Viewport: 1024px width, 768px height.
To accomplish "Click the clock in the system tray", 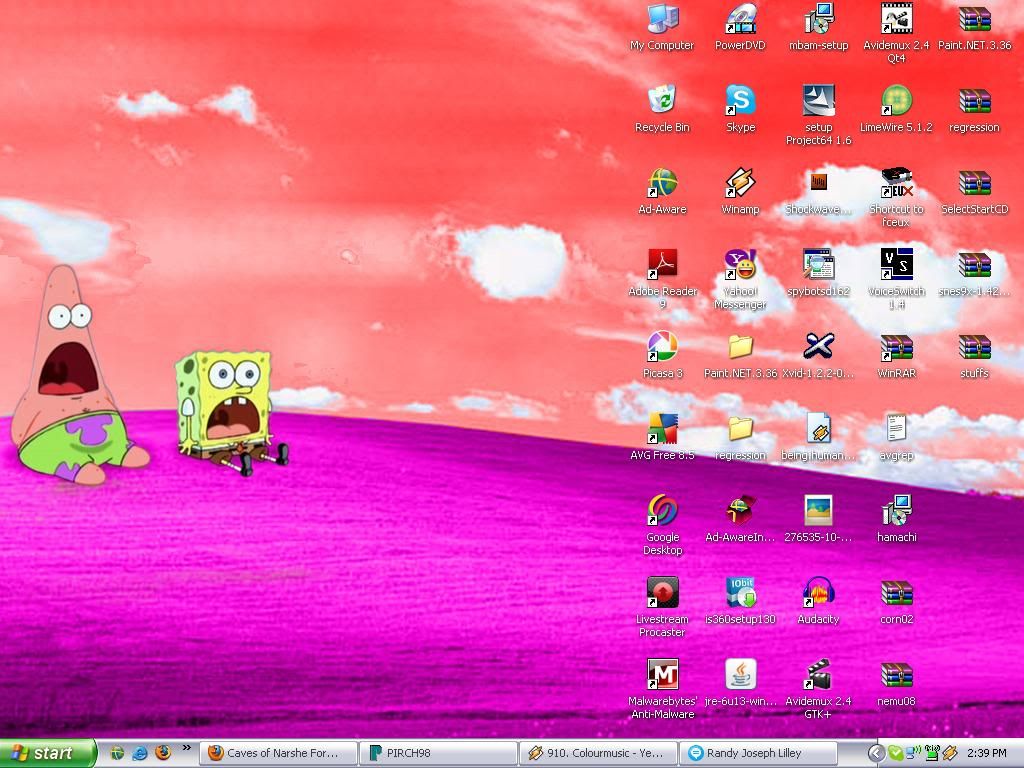I will 987,753.
